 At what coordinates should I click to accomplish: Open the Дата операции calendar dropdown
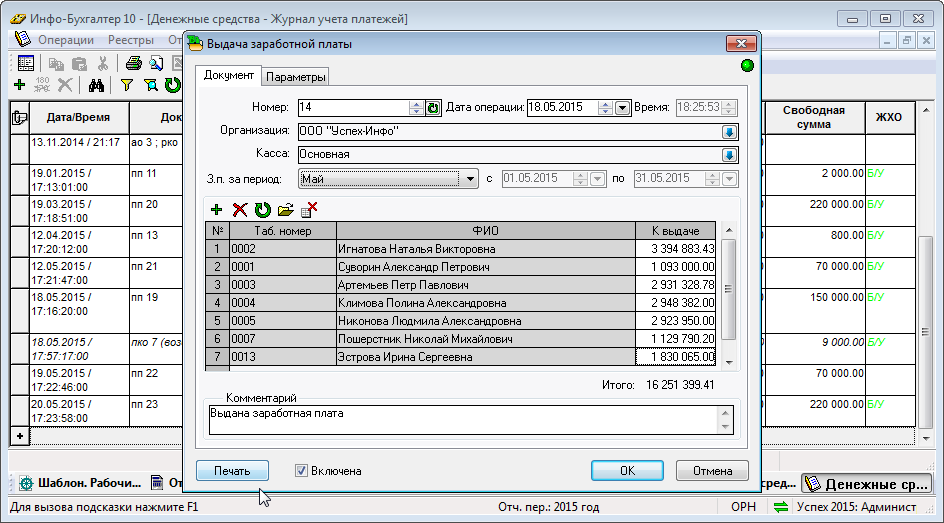[623, 108]
